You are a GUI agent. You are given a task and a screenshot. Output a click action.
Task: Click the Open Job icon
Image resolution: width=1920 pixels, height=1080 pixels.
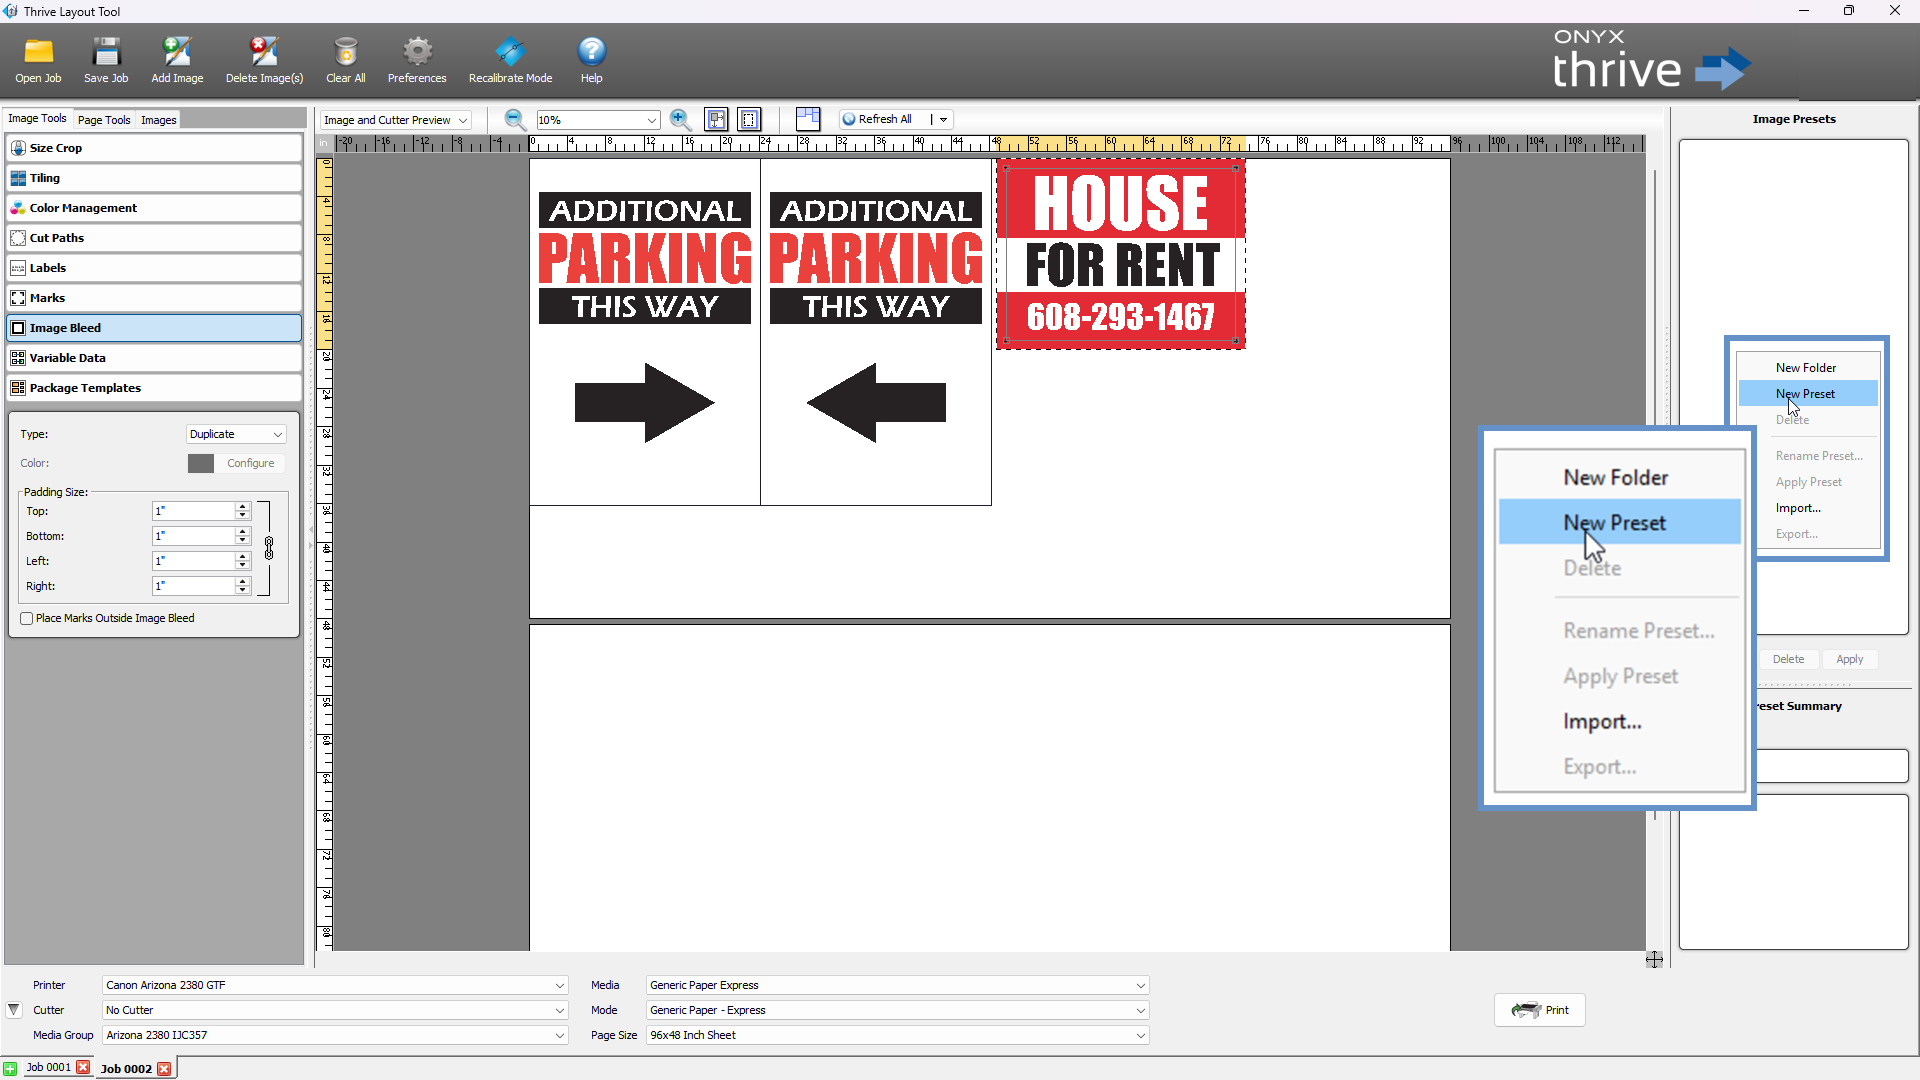[x=38, y=52]
